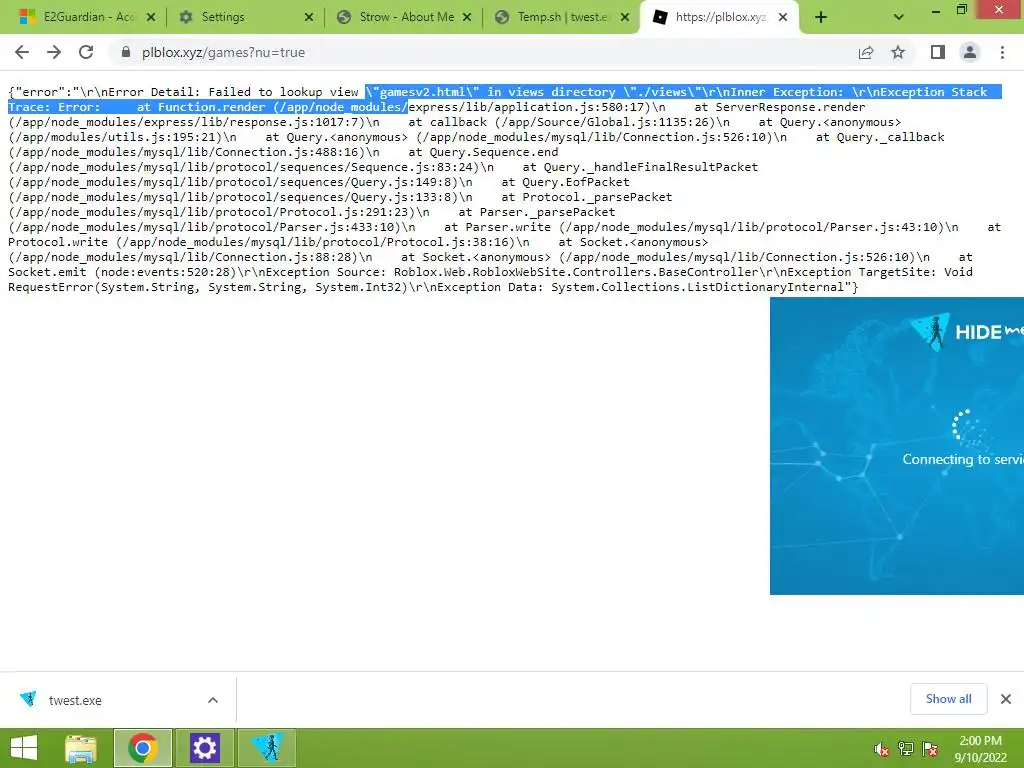This screenshot has height=768, width=1024.
Task: Click the "RequestError(System.String" text
Action: click(104, 287)
